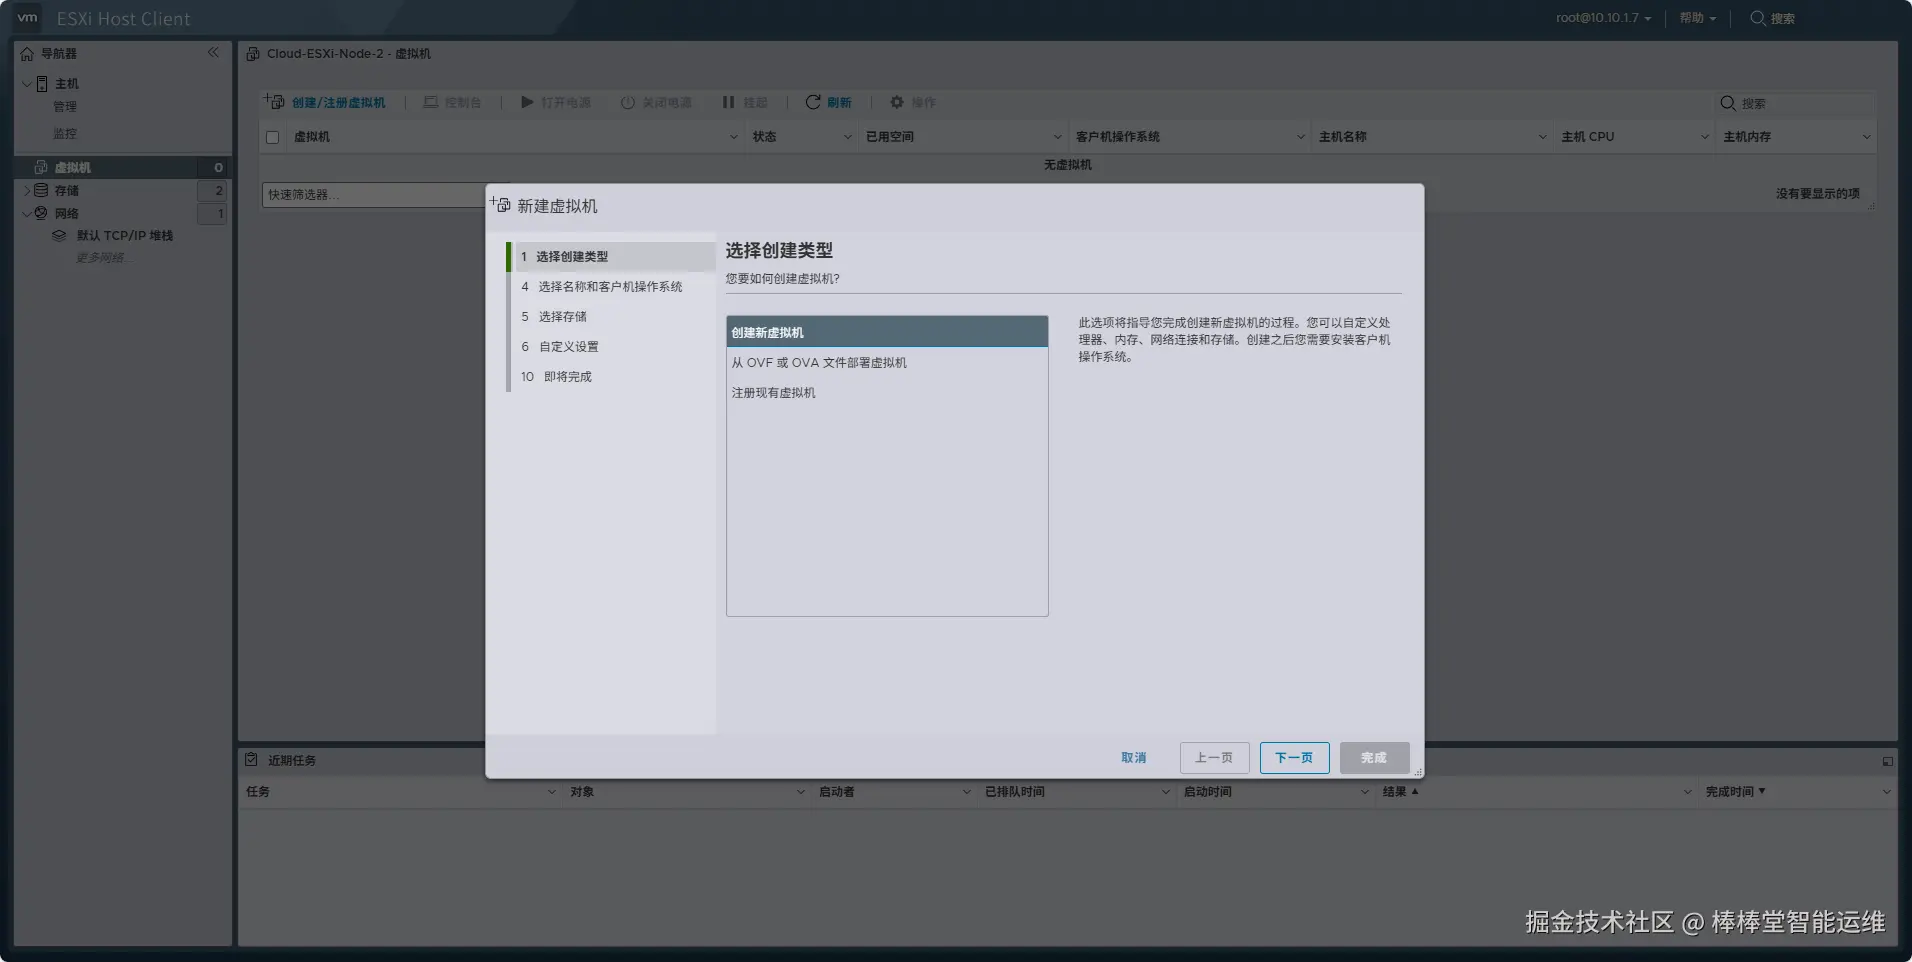Sort recent tasks by 结果 column
This screenshot has height=962, width=1912.
tap(1400, 792)
